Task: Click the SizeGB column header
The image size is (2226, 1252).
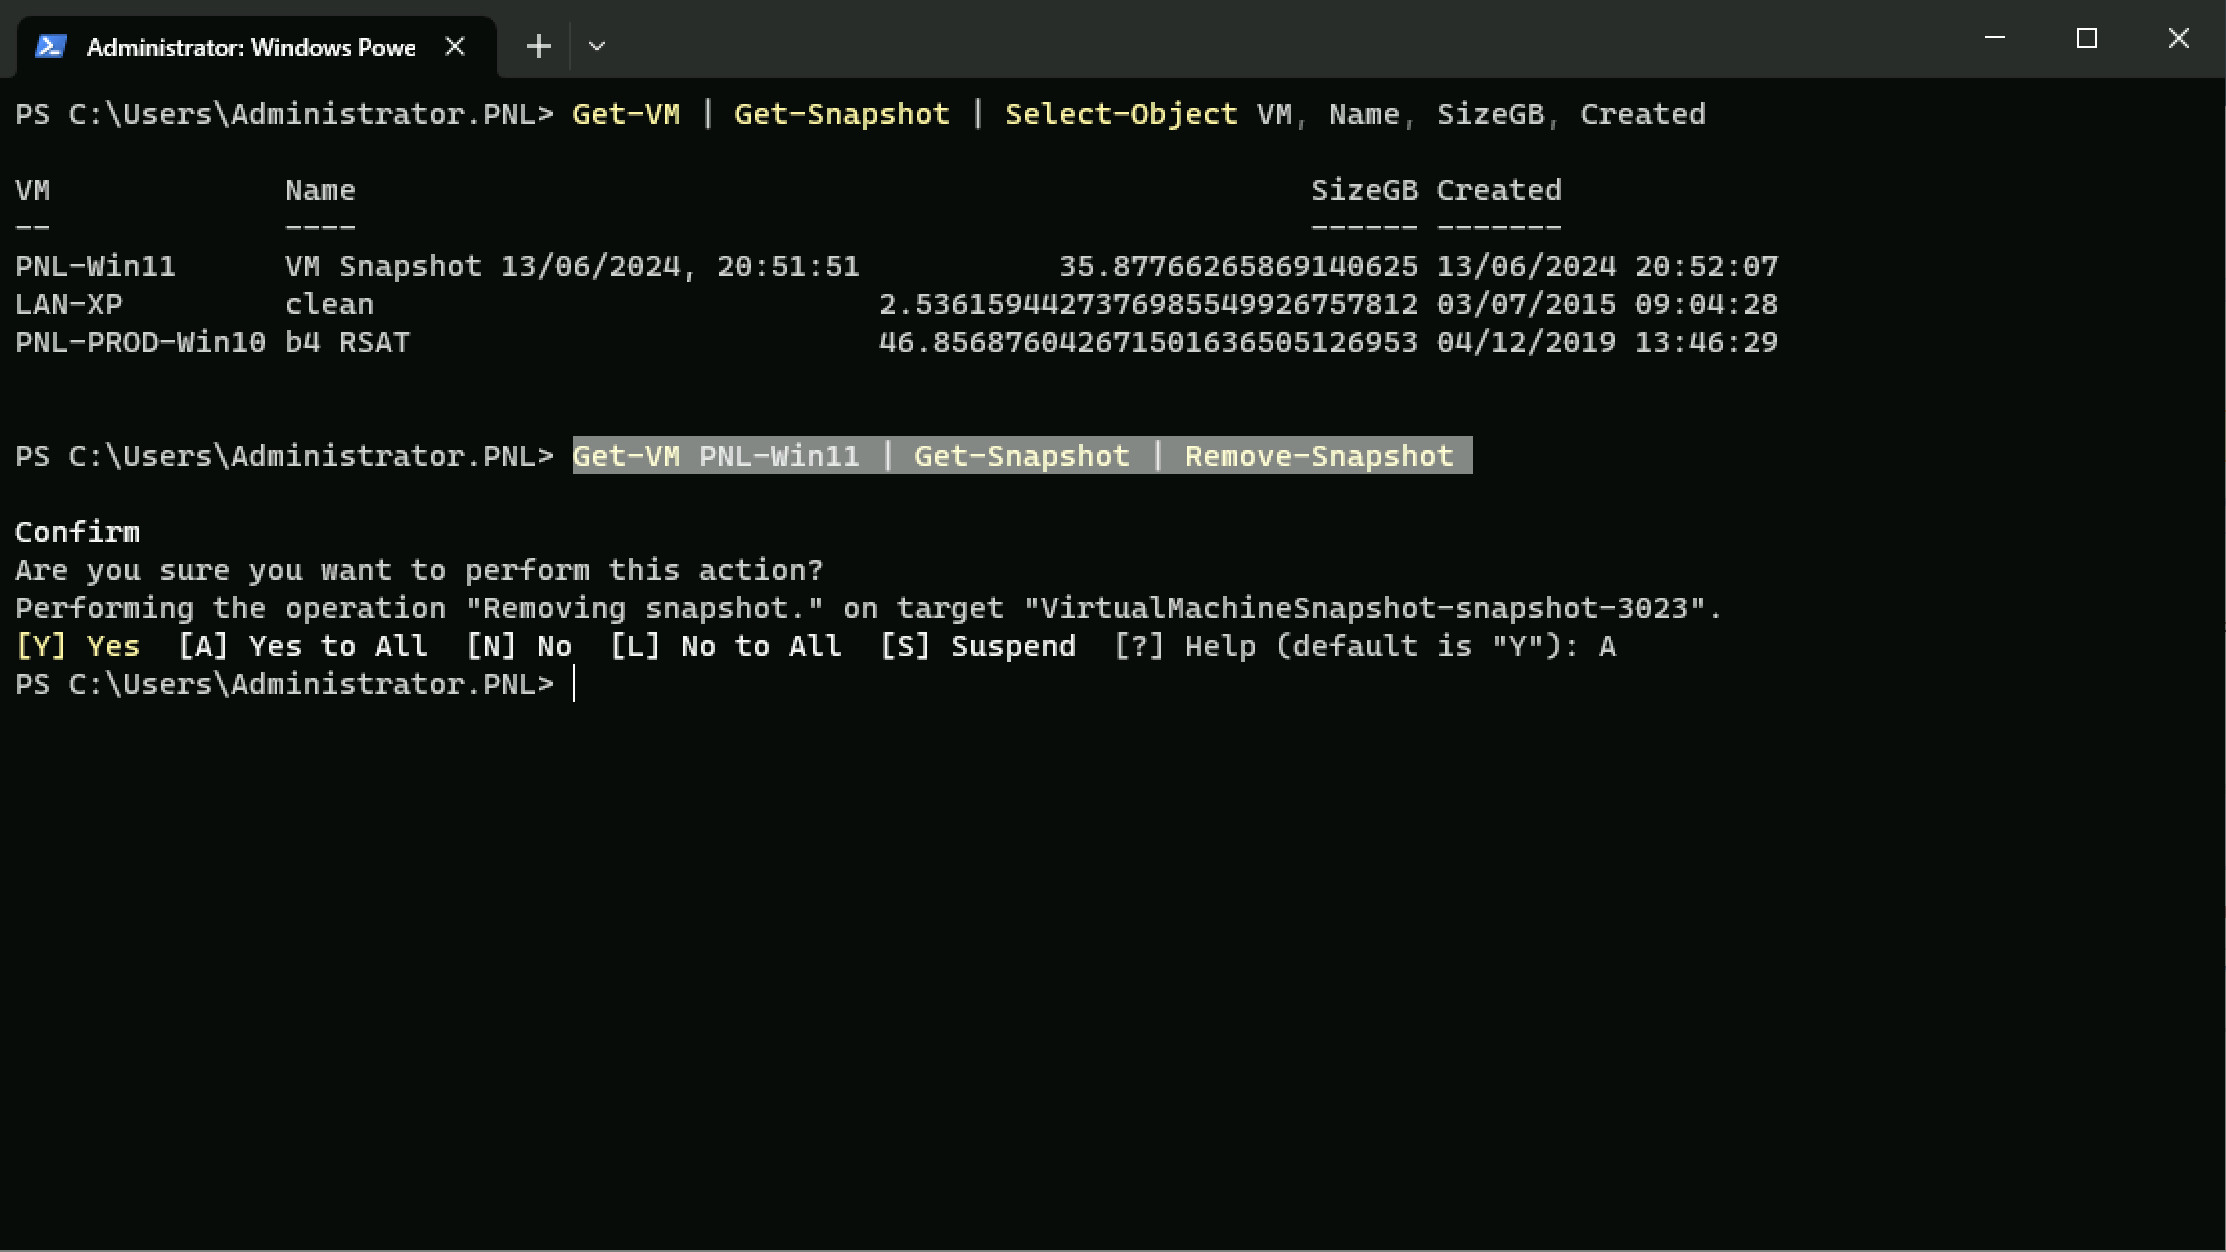Action: [1364, 190]
